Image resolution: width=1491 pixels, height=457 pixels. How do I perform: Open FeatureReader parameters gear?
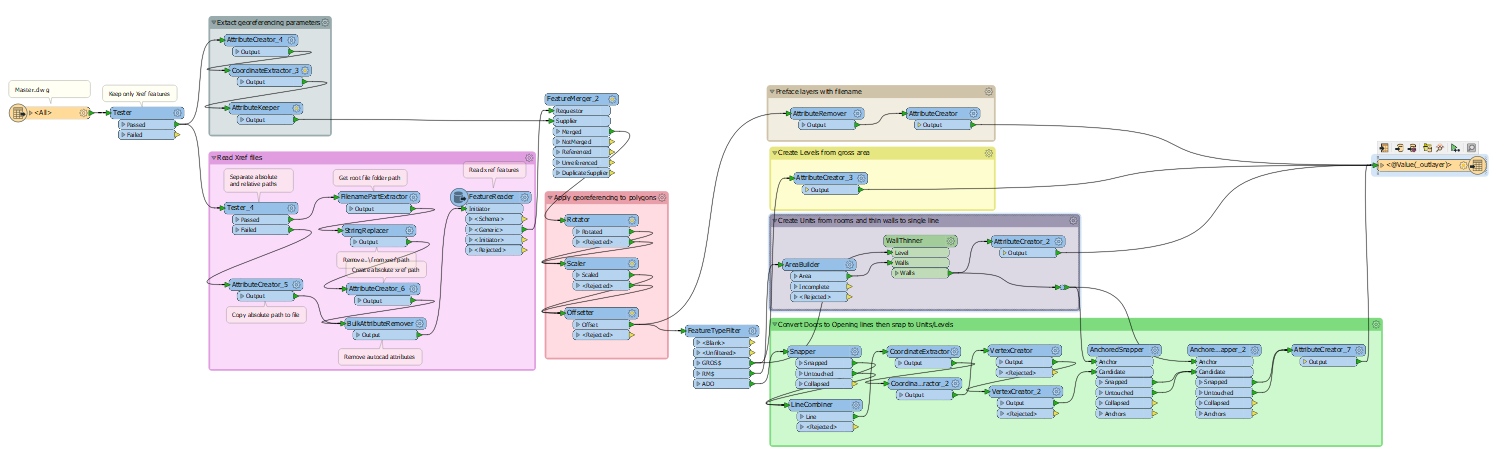tap(522, 198)
